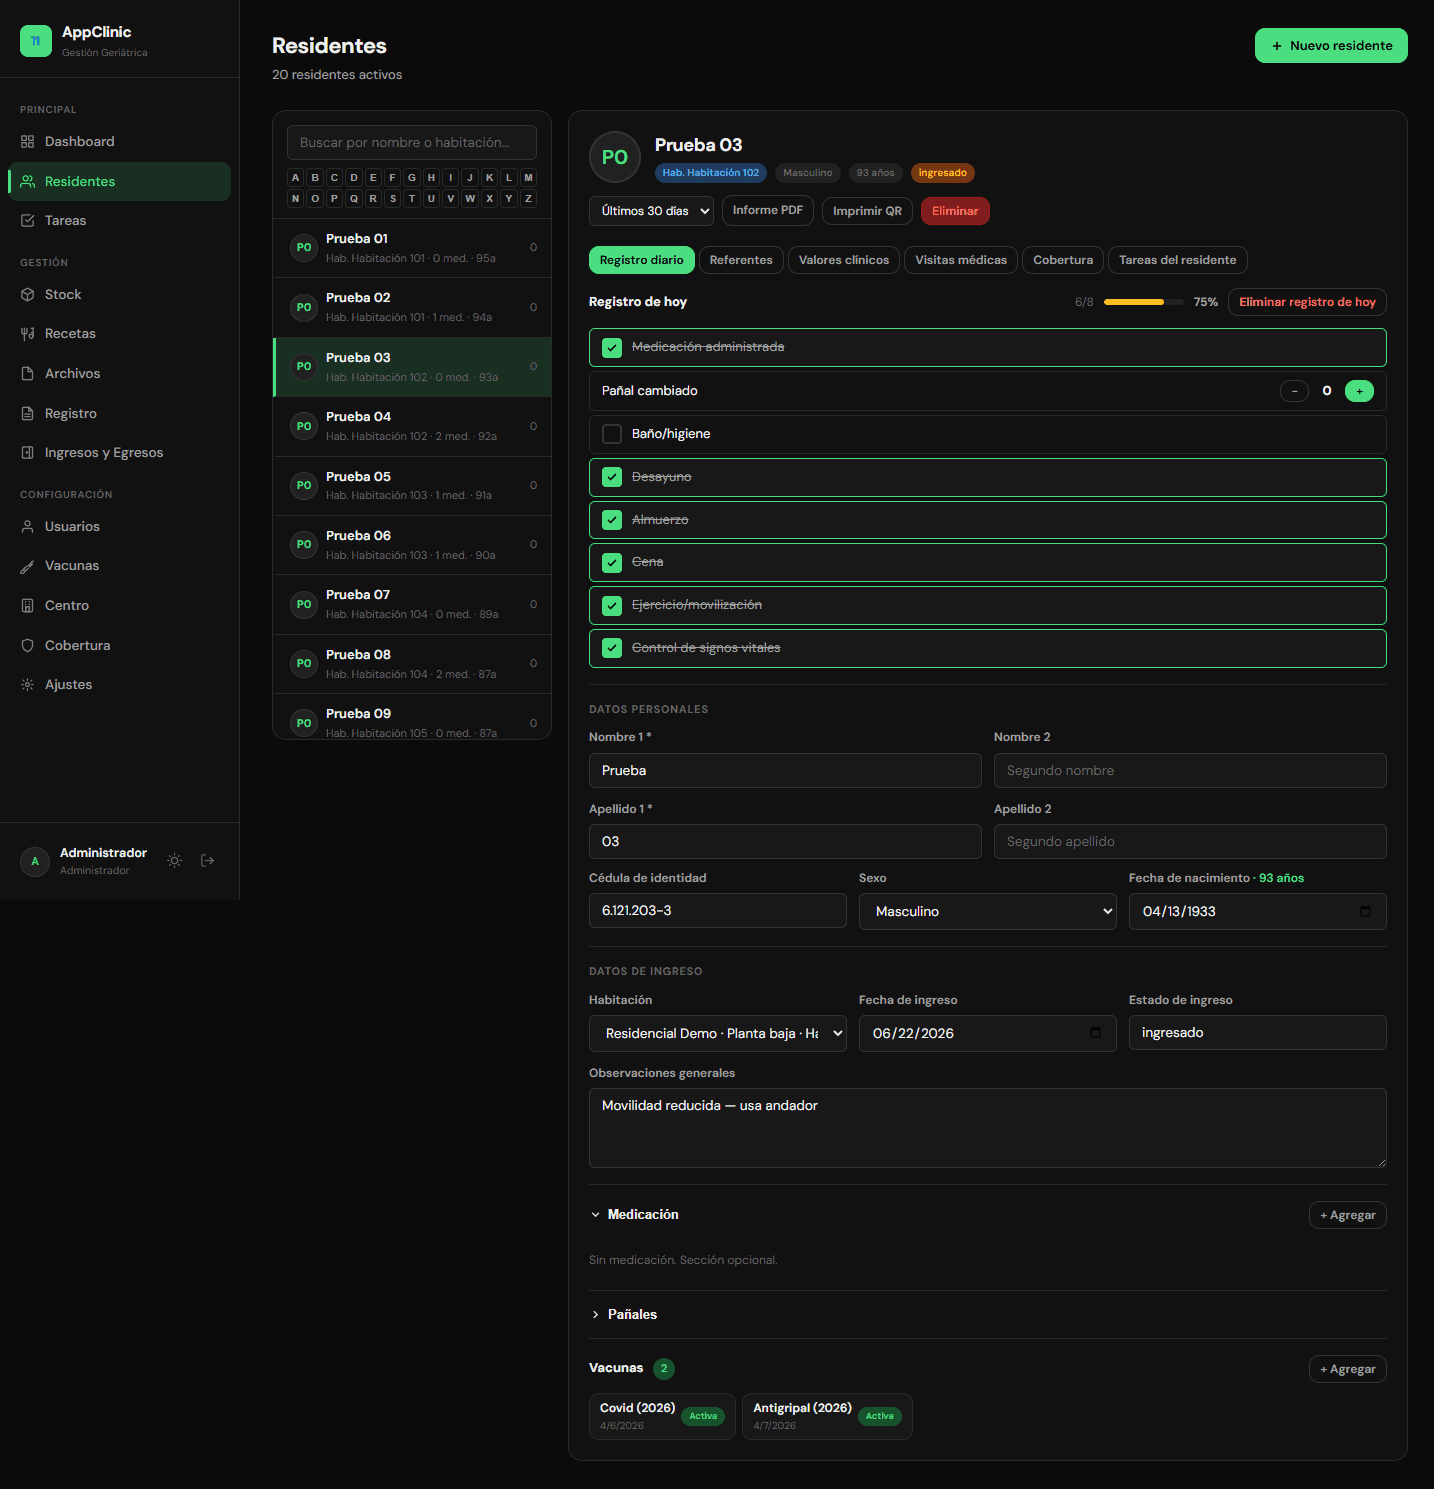The height and width of the screenshot is (1489, 1434).
Task: Open Centro configuration
Action: (119, 606)
